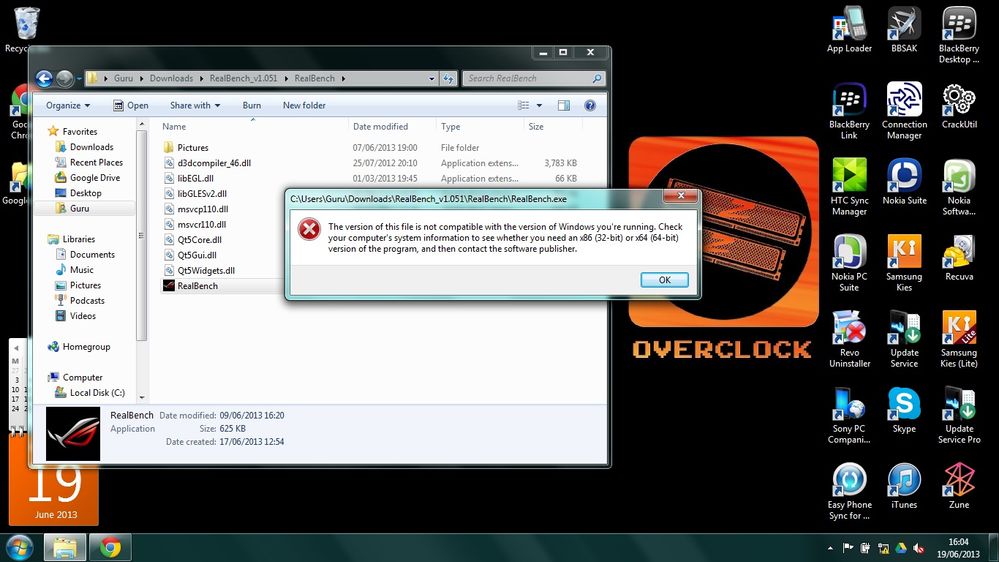Click the Explorer back arrow
999x562 pixels.
(44, 78)
